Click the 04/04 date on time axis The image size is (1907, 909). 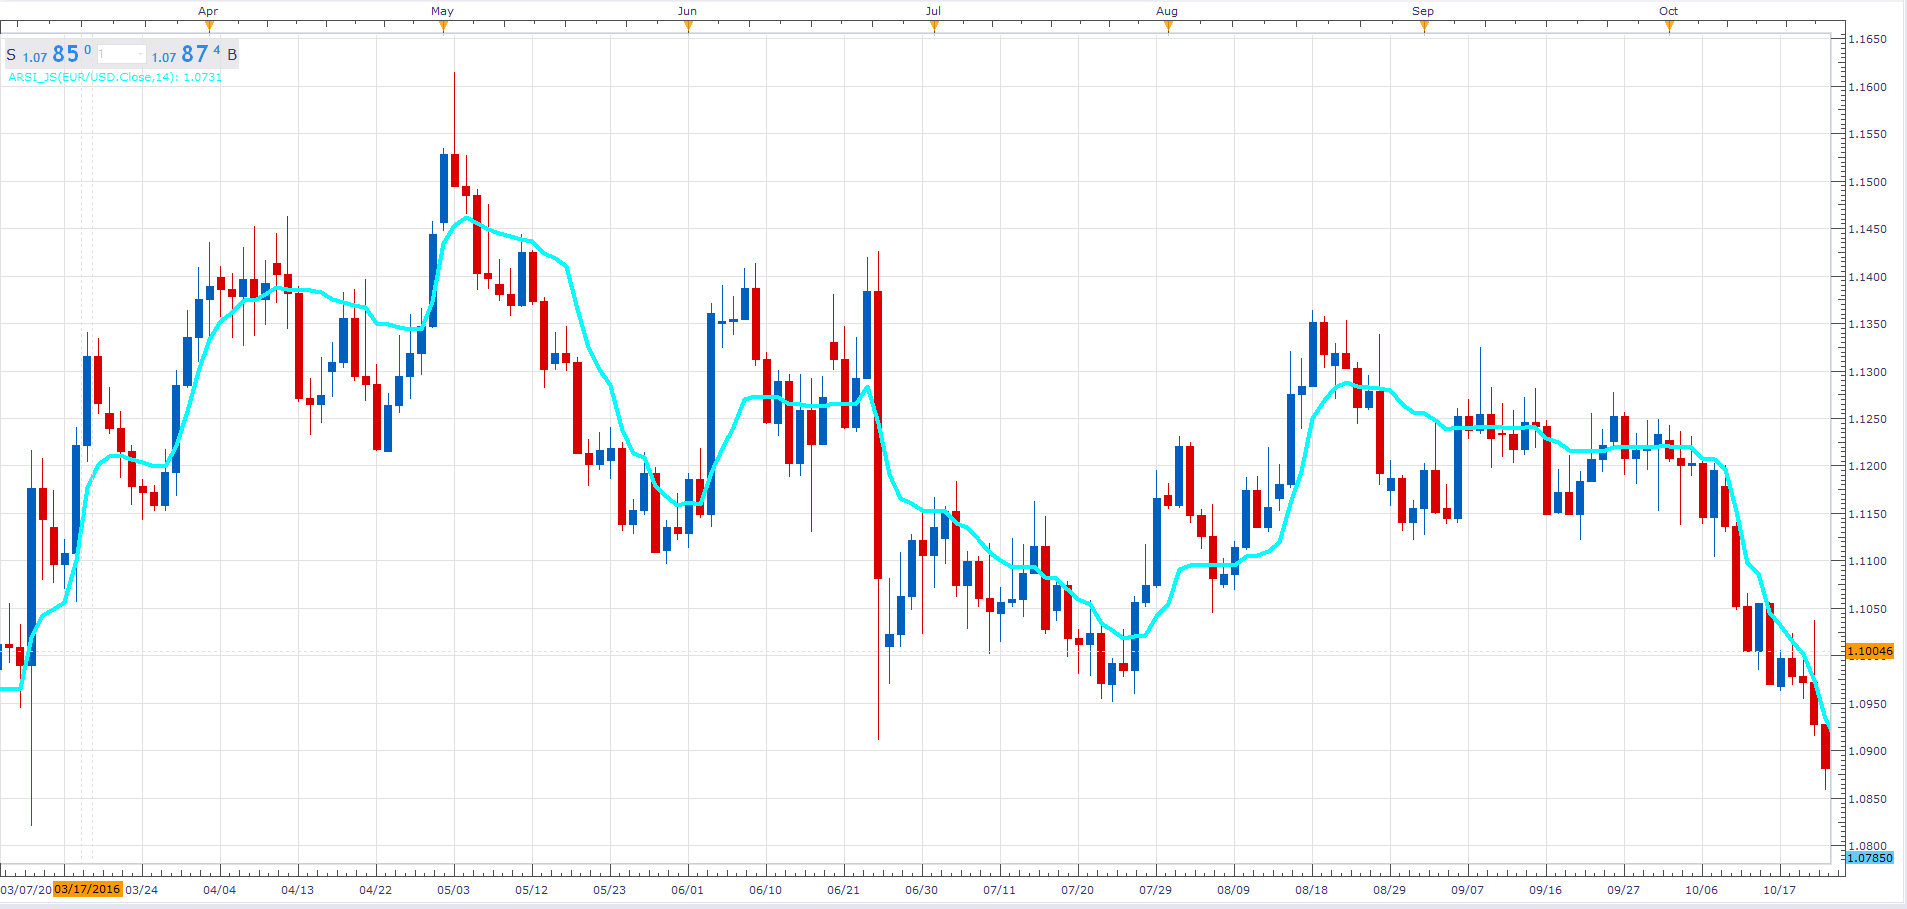click(x=219, y=890)
